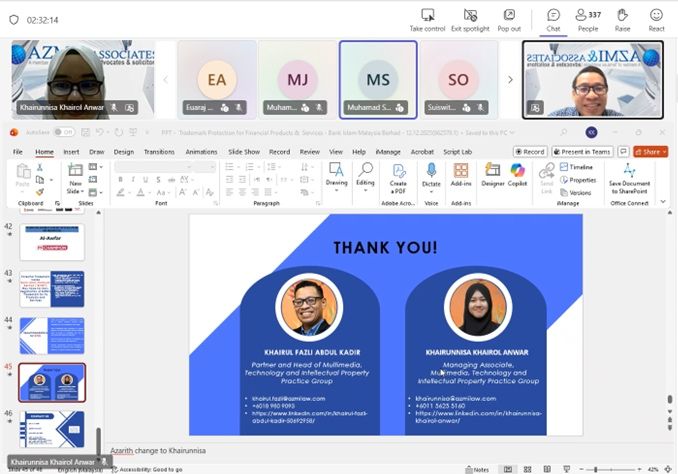Open the Drawing dropdown in ribbon
Screen dimensions: 678x474
coord(337,175)
